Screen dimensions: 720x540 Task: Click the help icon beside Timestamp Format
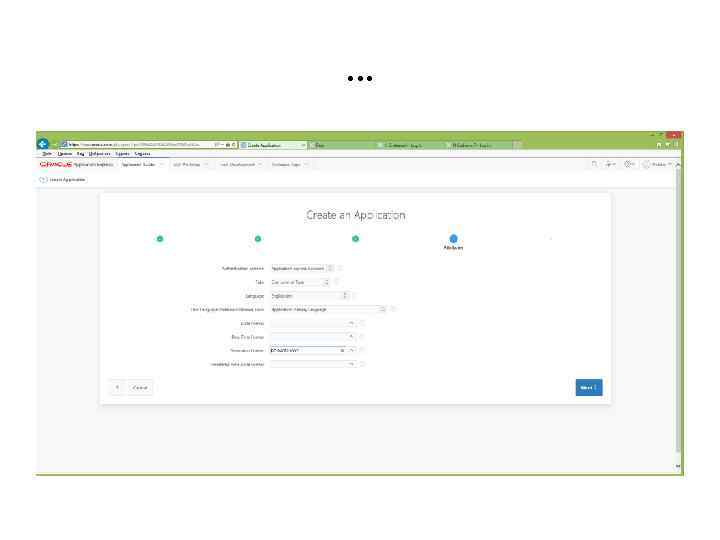tap(362, 350)
